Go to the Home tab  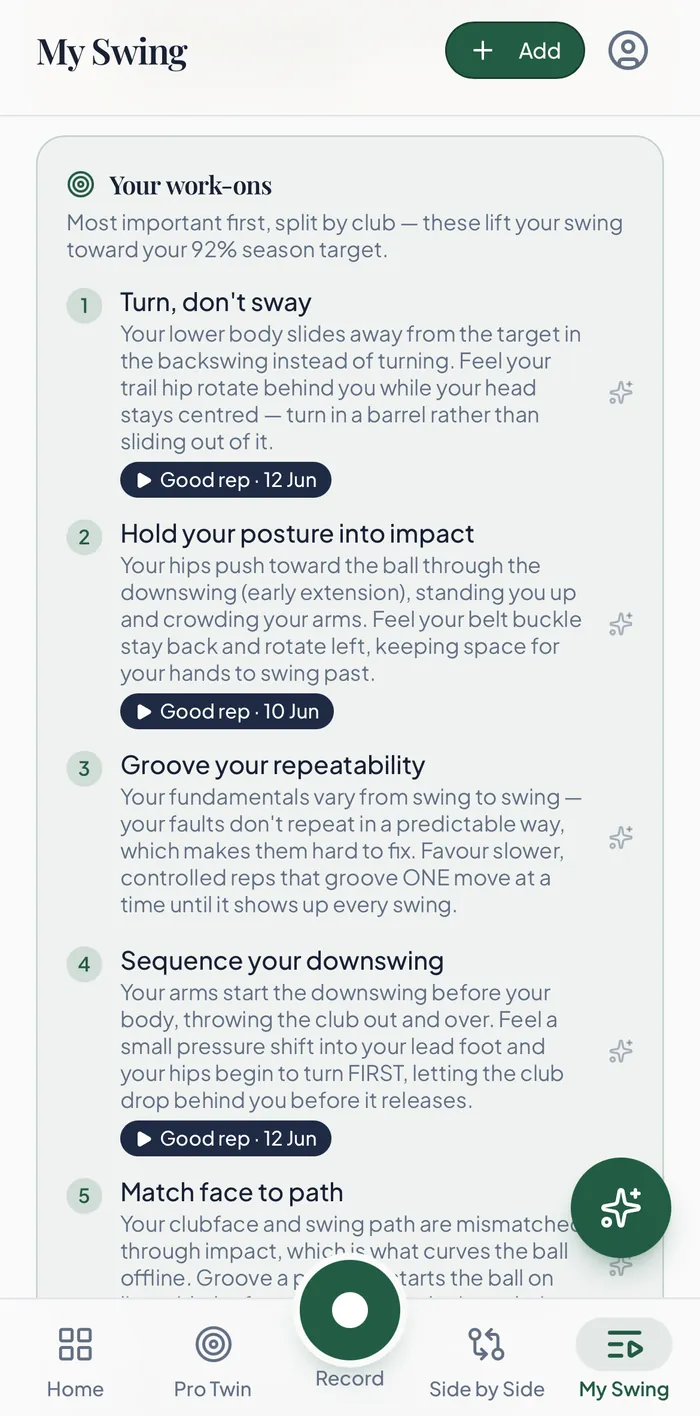coord(75,1362)
